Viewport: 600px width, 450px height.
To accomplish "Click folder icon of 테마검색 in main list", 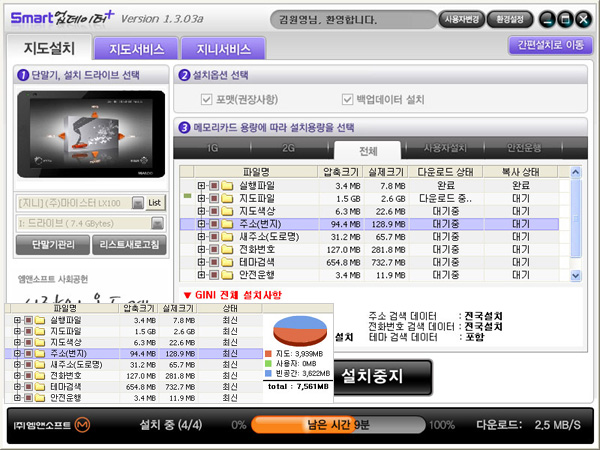I will (x=227, y=262).
